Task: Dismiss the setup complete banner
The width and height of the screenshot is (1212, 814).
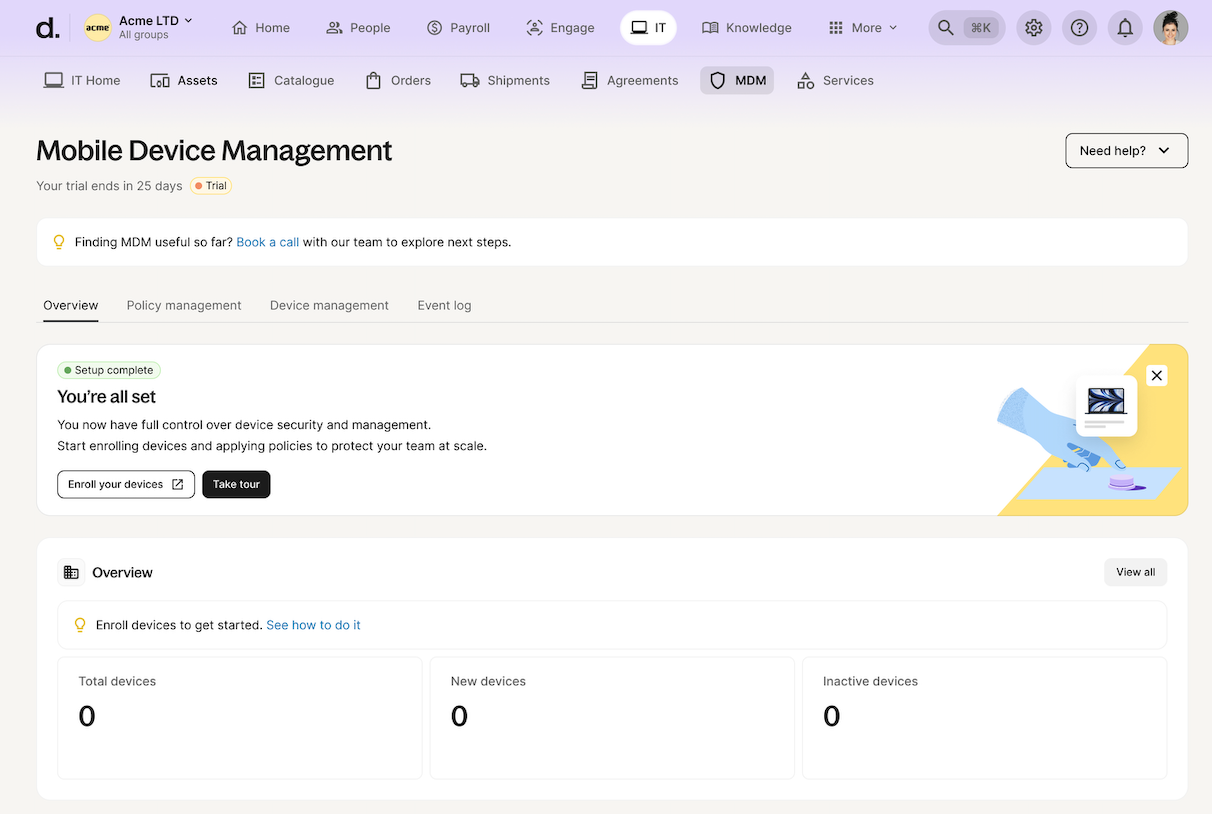Action: 1156,376
